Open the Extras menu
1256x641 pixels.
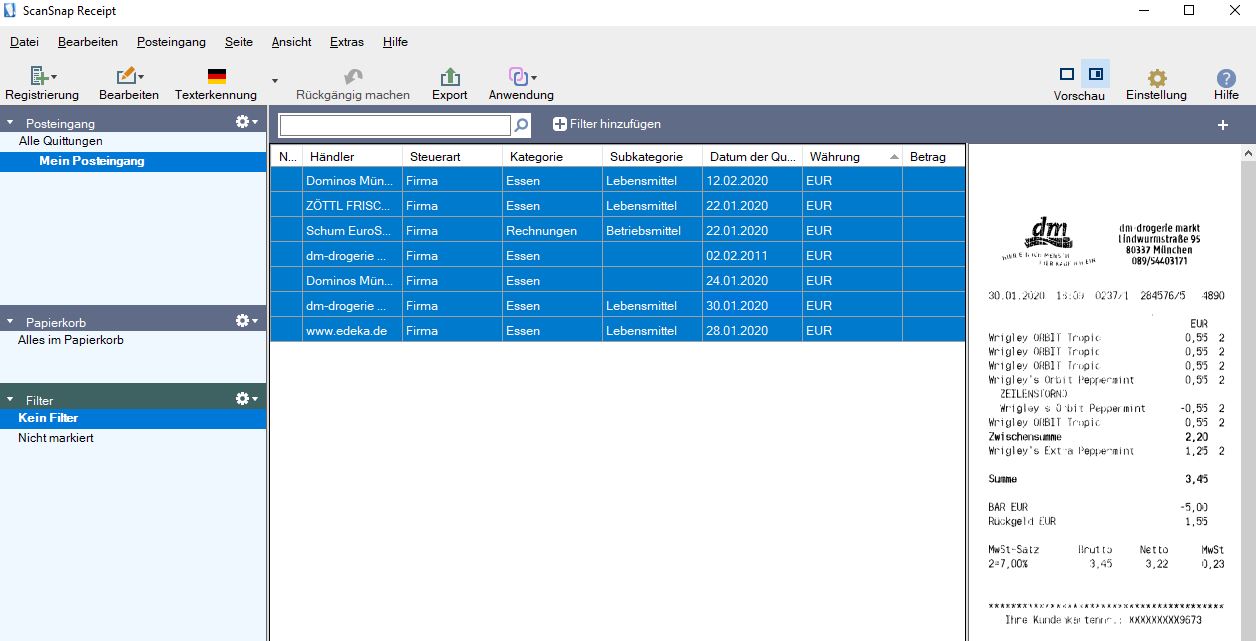346,42
